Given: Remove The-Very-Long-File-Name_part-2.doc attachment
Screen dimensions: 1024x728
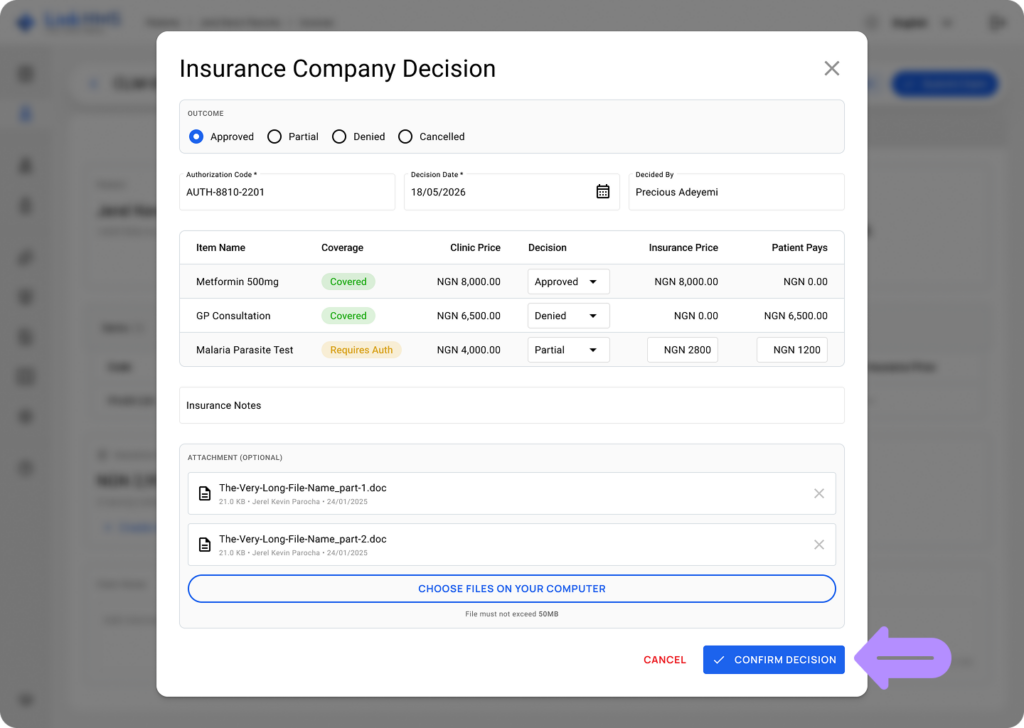Looking at the screenshot, I should click(818, 545).
